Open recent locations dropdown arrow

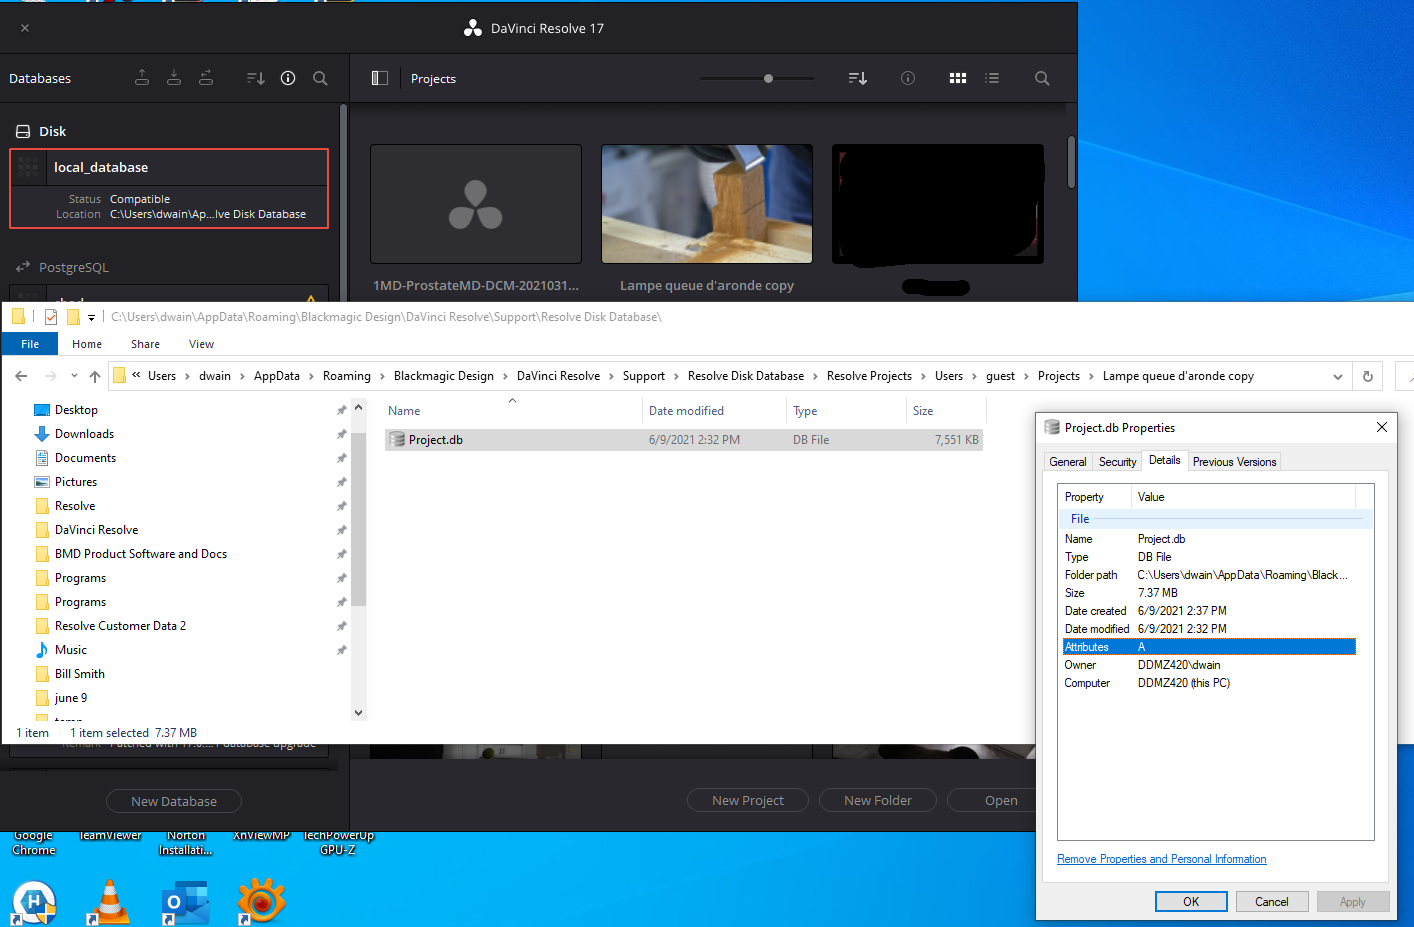tap(74, 376)
